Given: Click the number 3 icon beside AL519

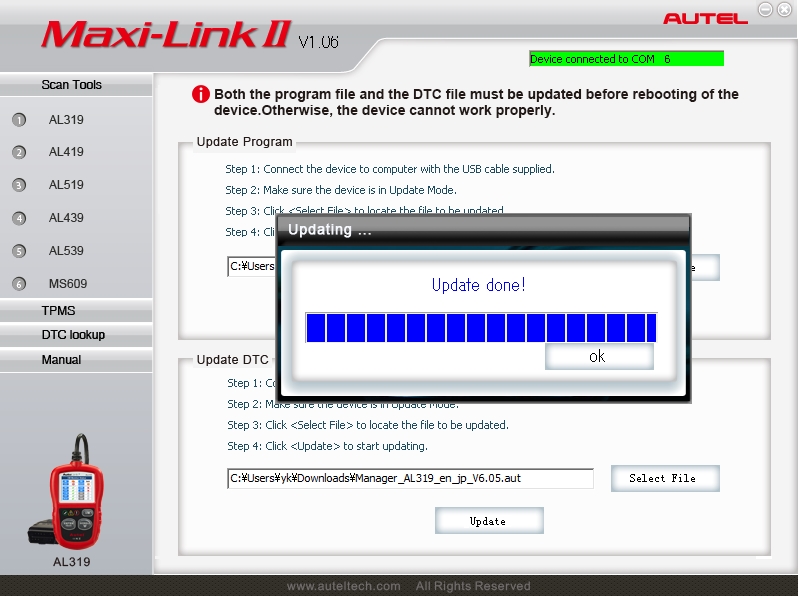Looking at the screenshot, I should point(19,185).
